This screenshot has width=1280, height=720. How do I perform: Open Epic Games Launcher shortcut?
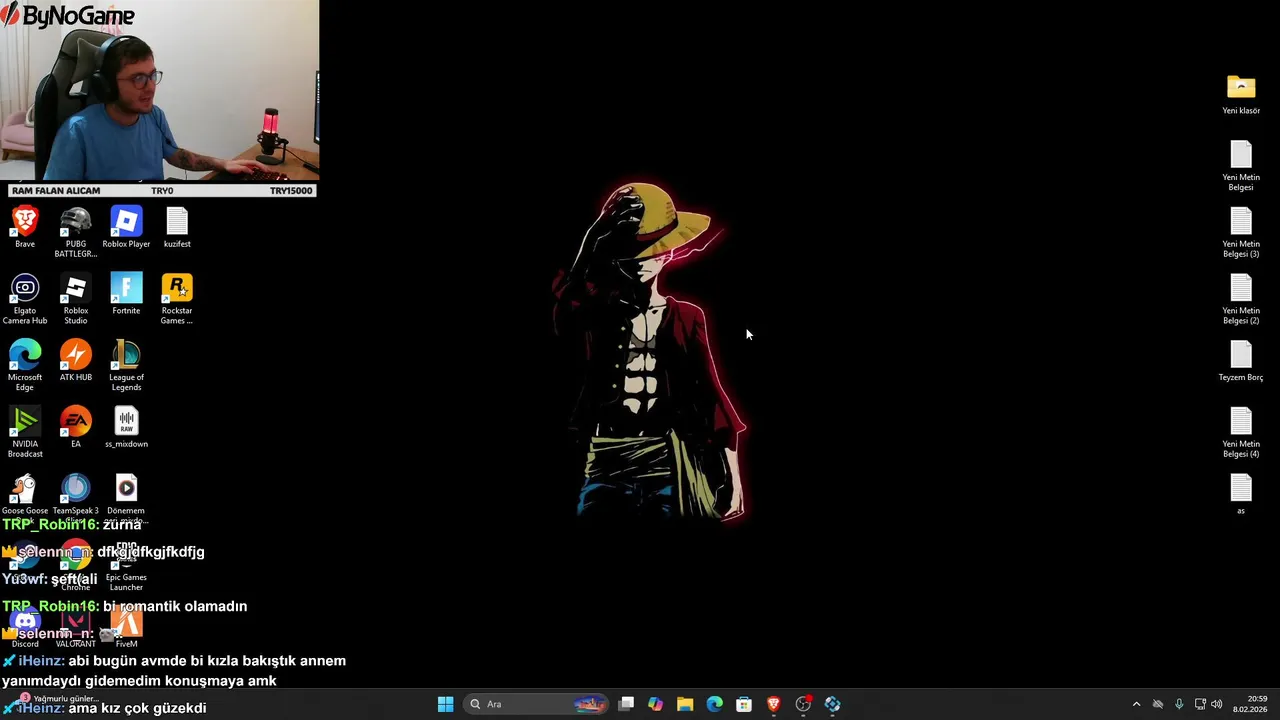[x=126, y=566]
